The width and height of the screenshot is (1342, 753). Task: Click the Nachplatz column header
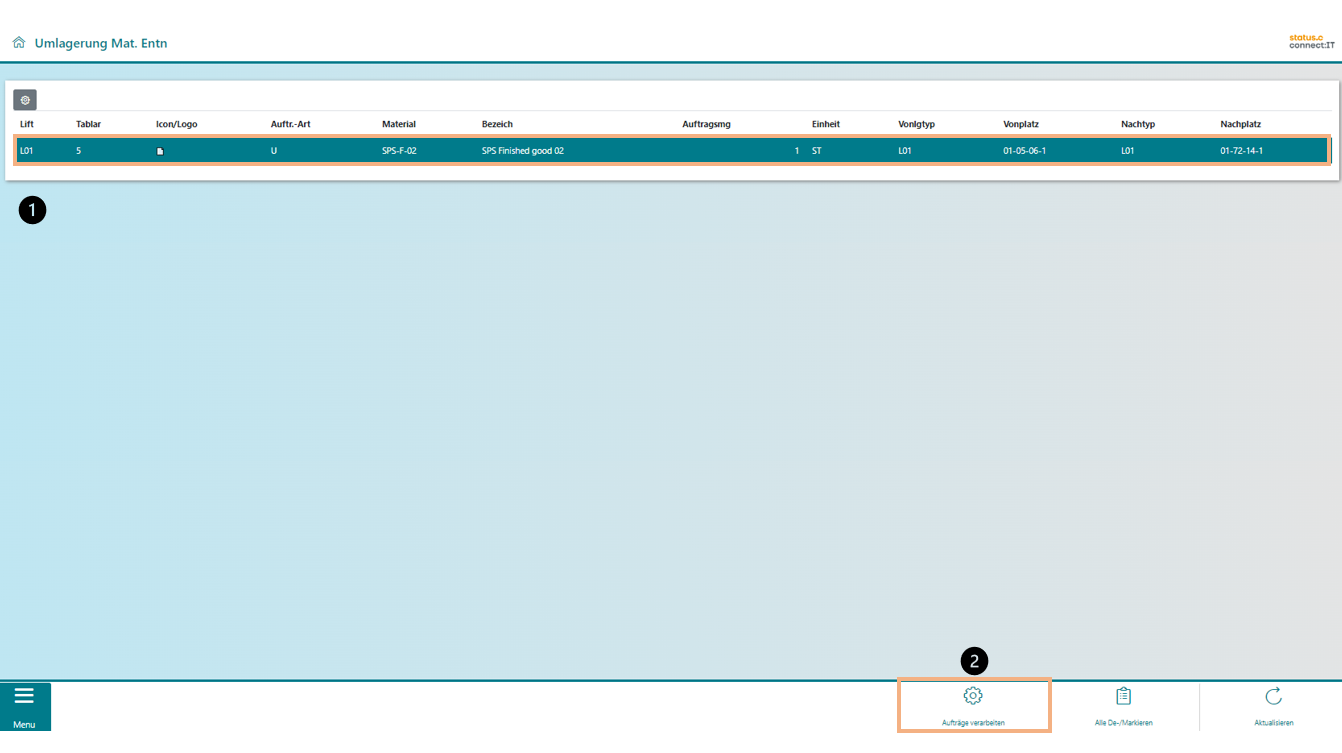point(1240,124)
